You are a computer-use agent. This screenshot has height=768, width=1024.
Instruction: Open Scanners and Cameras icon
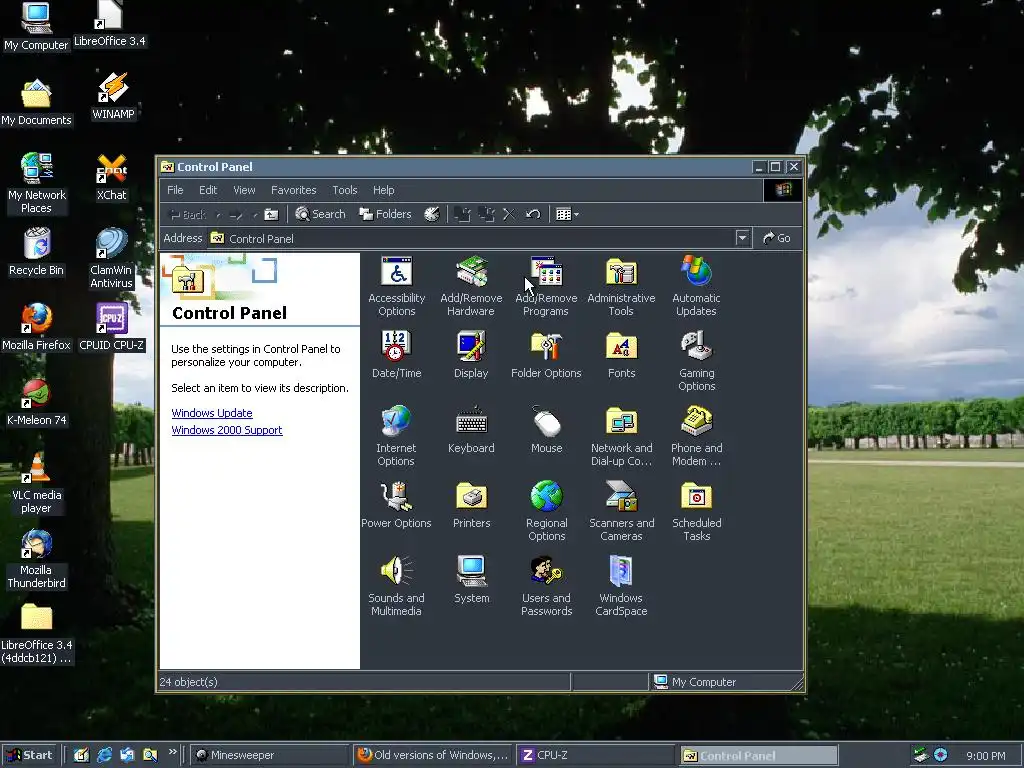pyautogui.click(x=621, y=511)
